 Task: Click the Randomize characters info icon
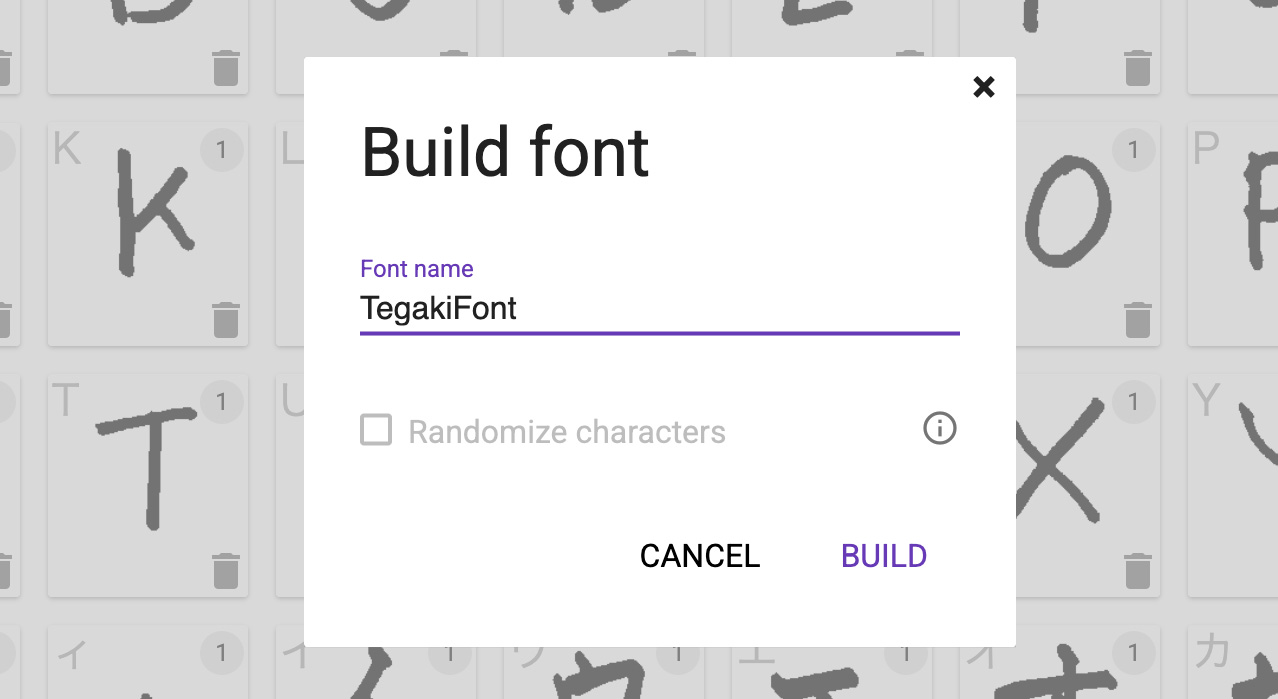[939, 429]
